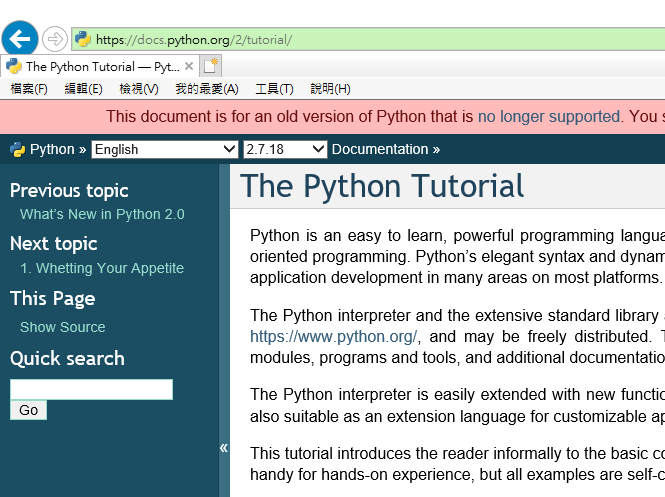Screen dimensions: 665x497
Task: Click the Python favicon on the tab
Action: [14, 66]
